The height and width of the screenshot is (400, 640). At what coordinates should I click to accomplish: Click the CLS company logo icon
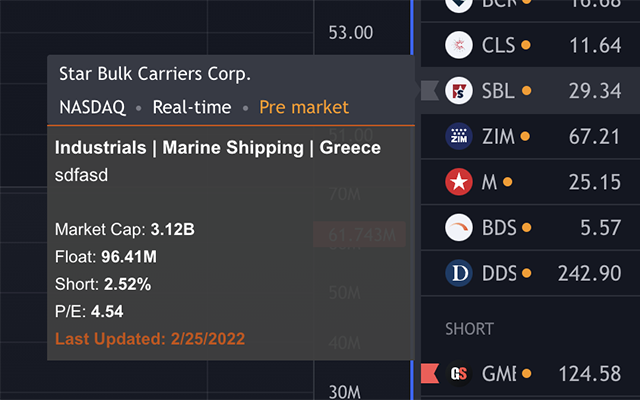[459, 45]
